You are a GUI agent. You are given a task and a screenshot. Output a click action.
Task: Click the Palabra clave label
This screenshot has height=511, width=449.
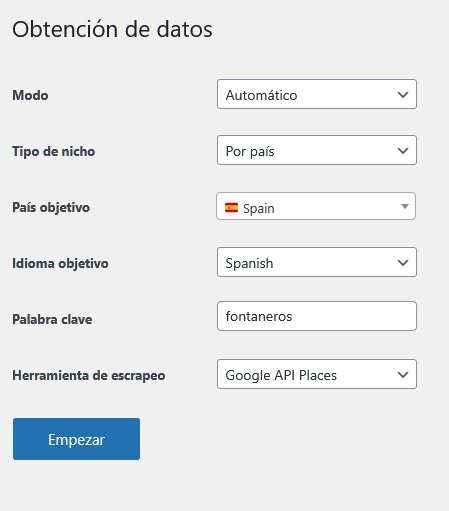[52, 319]
